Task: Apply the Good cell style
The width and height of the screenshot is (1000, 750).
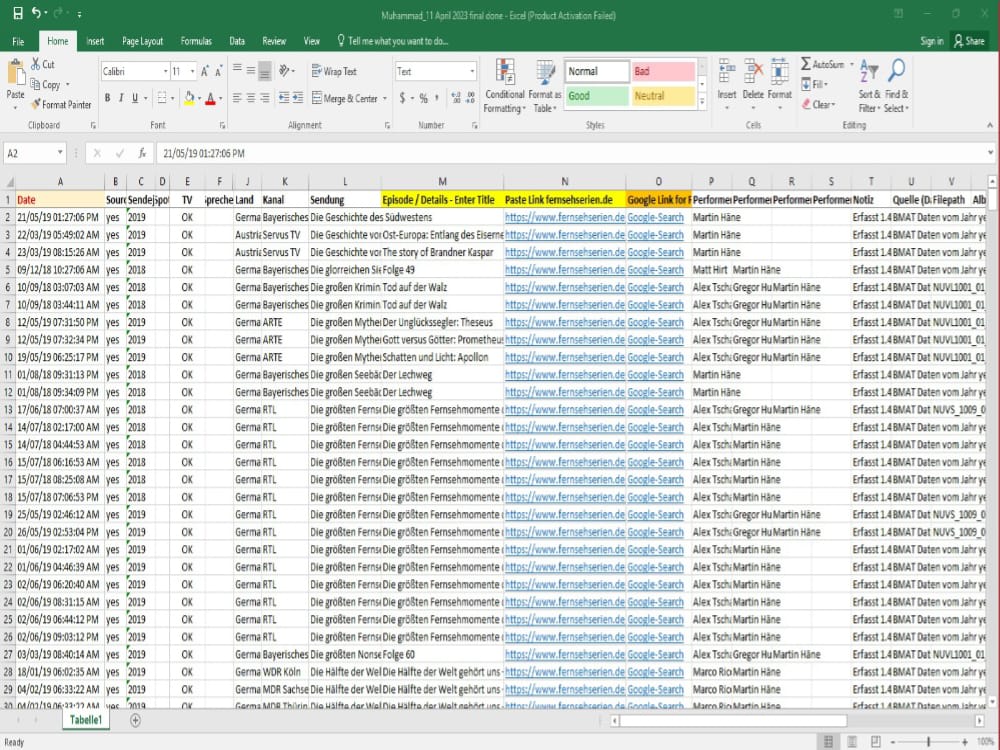Action: [x=597, y=96]
